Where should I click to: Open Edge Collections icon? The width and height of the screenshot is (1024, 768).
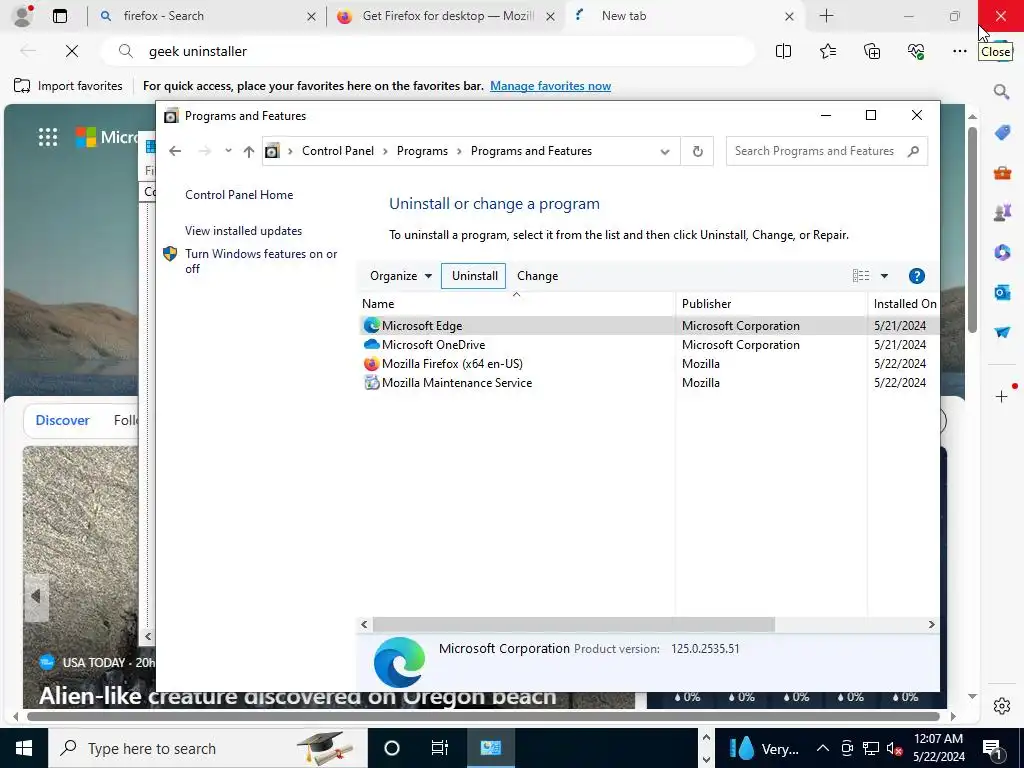(872, 51)
